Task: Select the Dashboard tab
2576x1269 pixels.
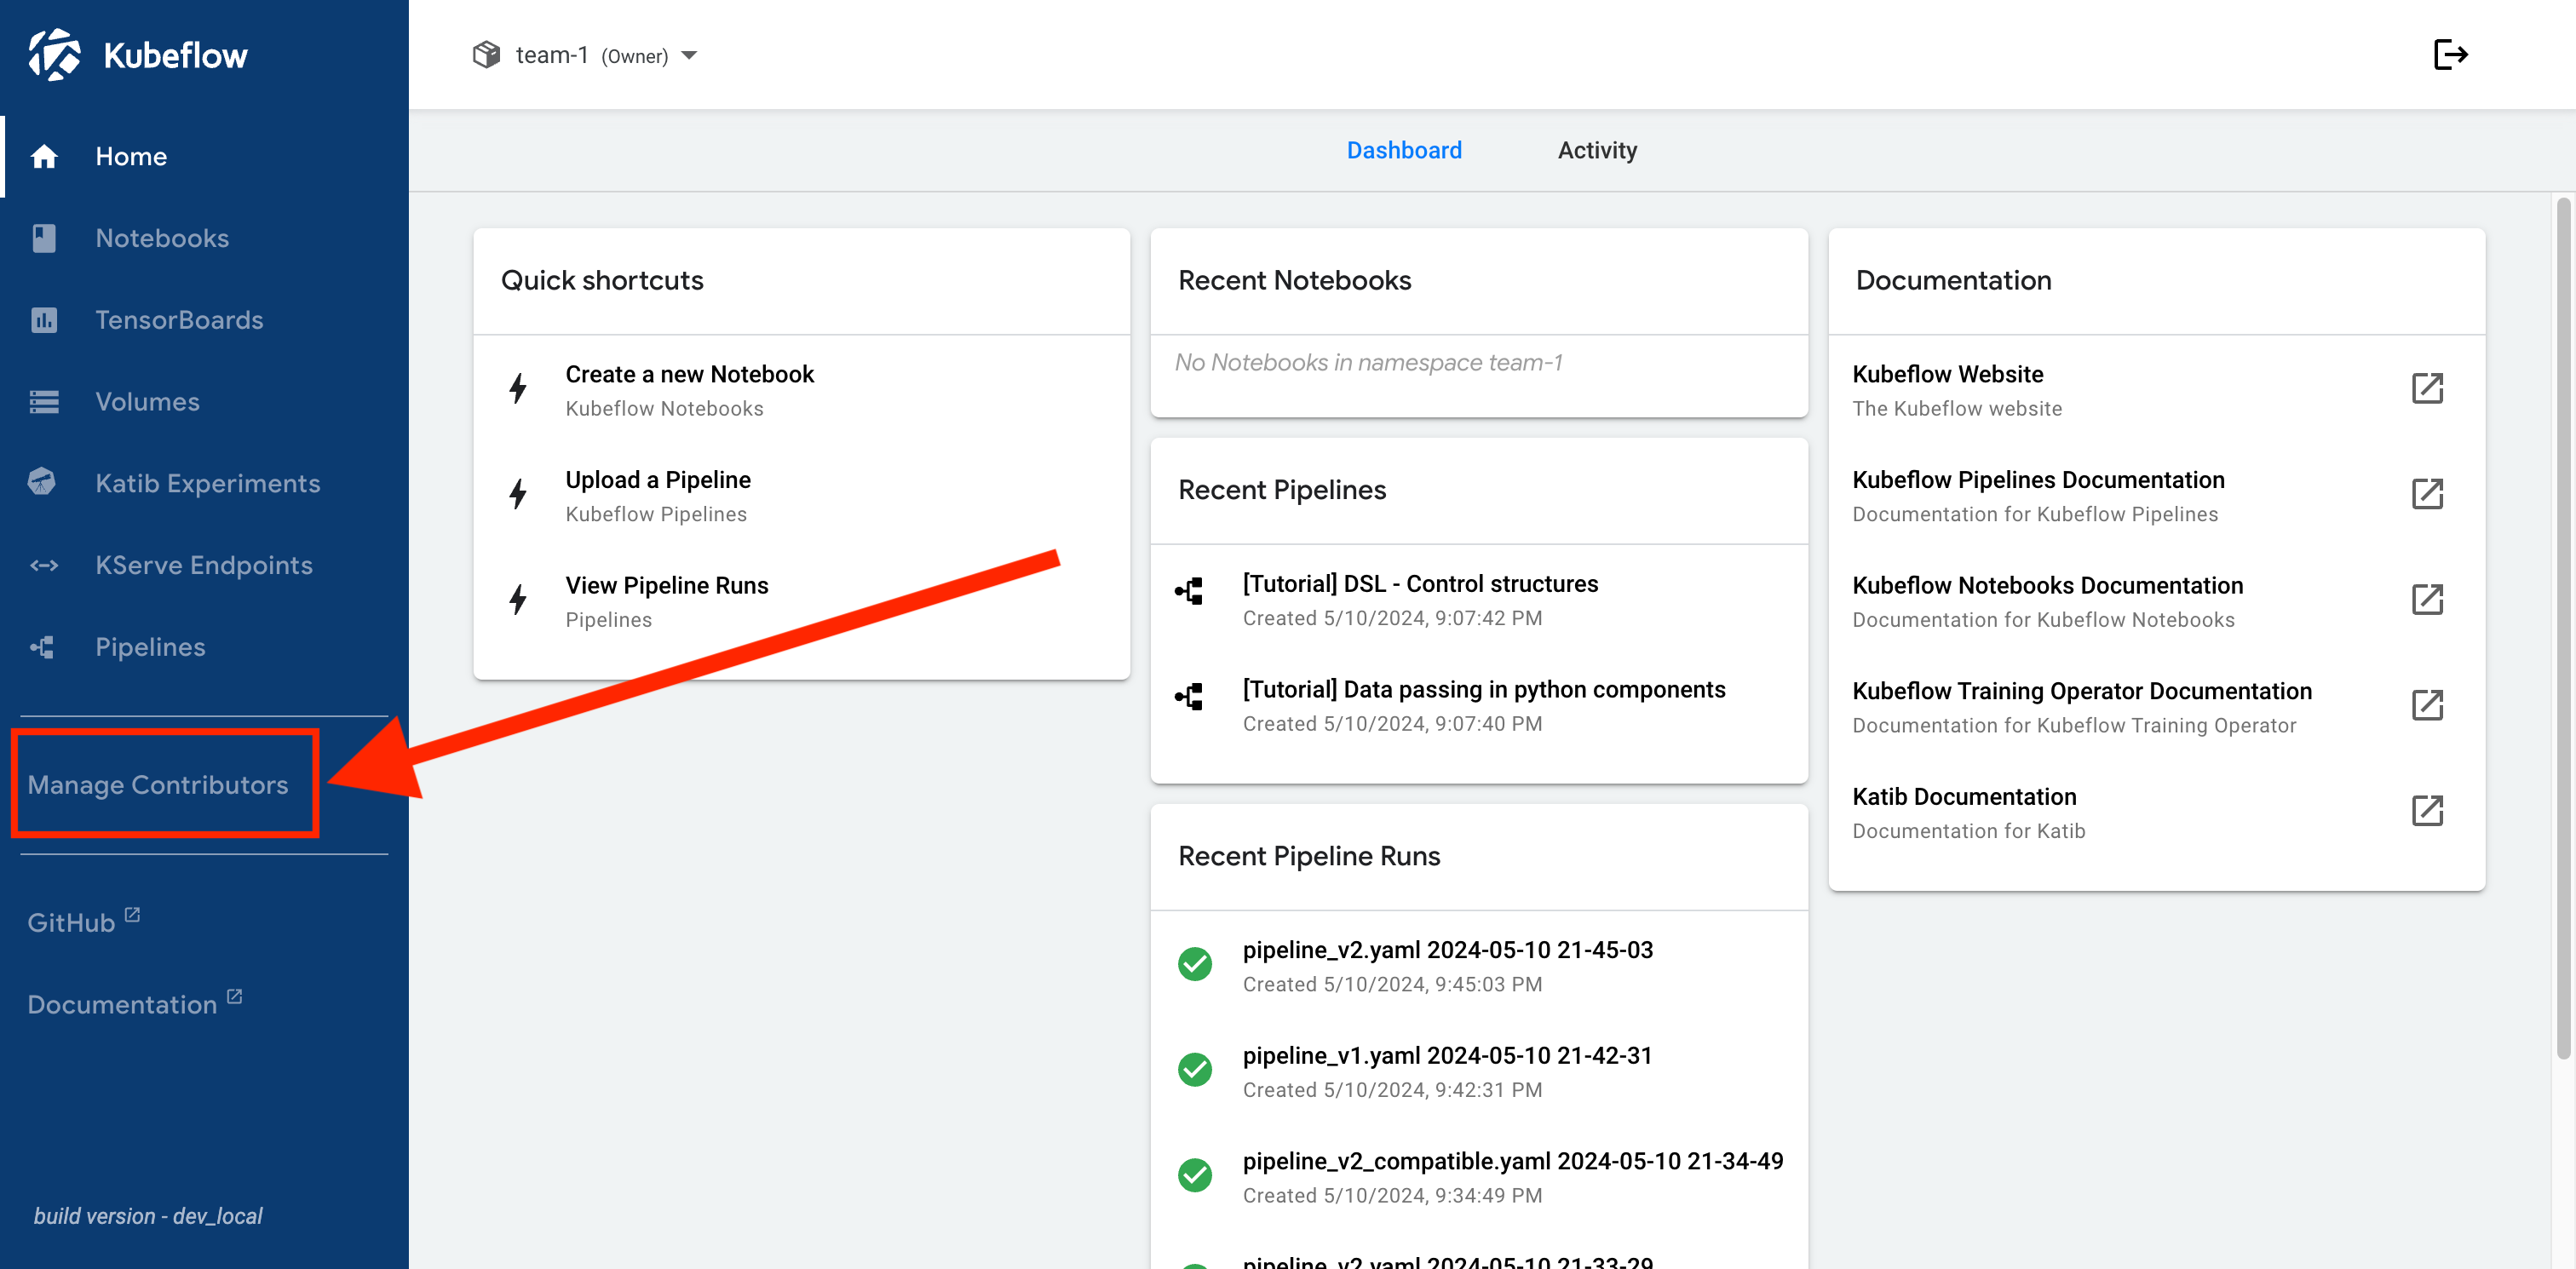Action: 1405,150
